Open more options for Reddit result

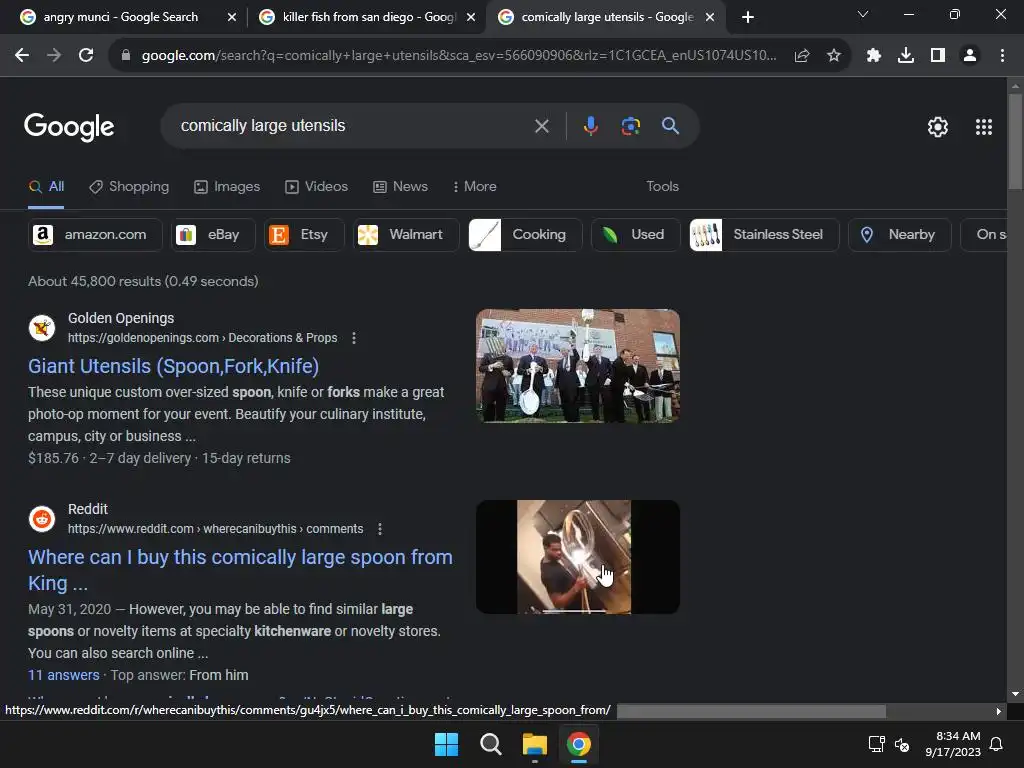tap(380, 529)
